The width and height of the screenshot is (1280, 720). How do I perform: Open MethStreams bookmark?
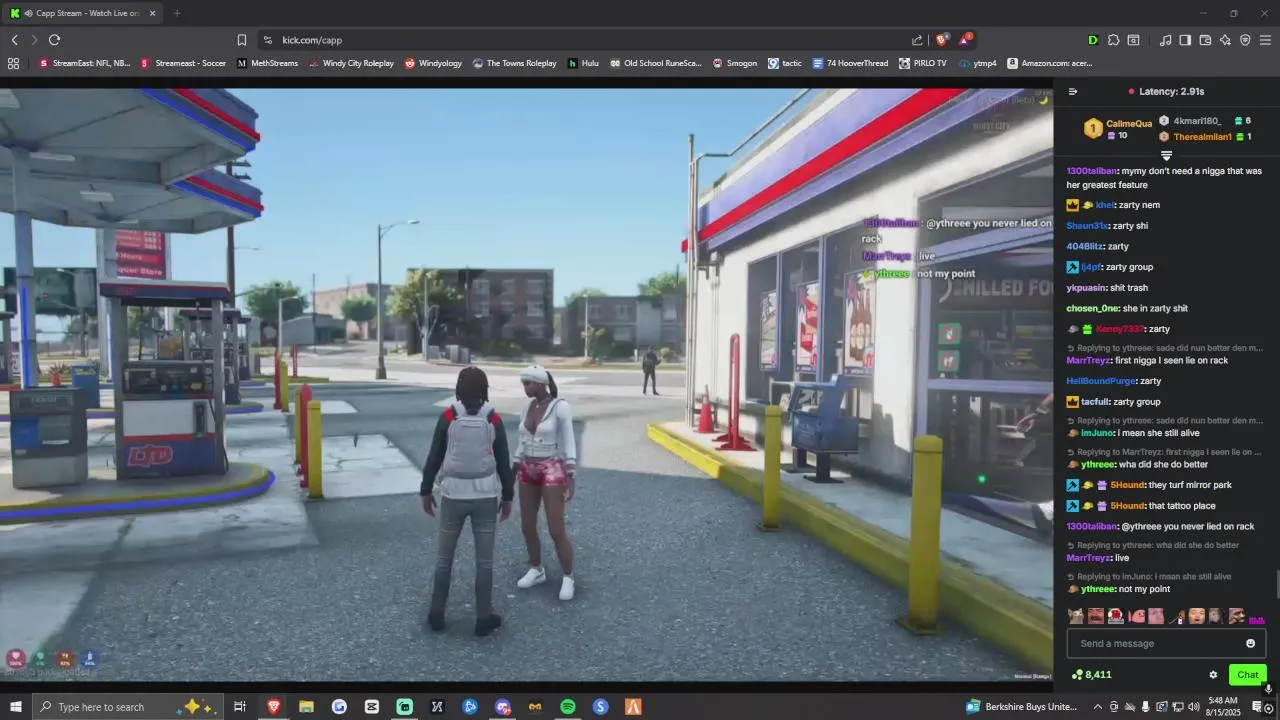[267, 63]
